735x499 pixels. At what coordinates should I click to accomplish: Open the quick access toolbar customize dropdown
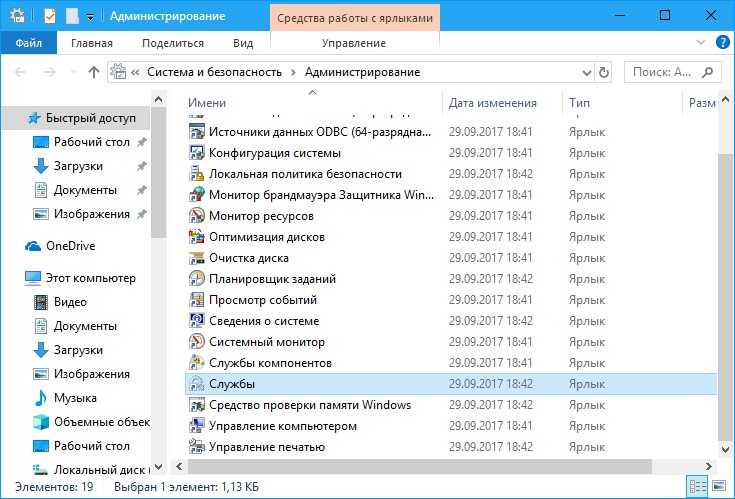(90, 17)
